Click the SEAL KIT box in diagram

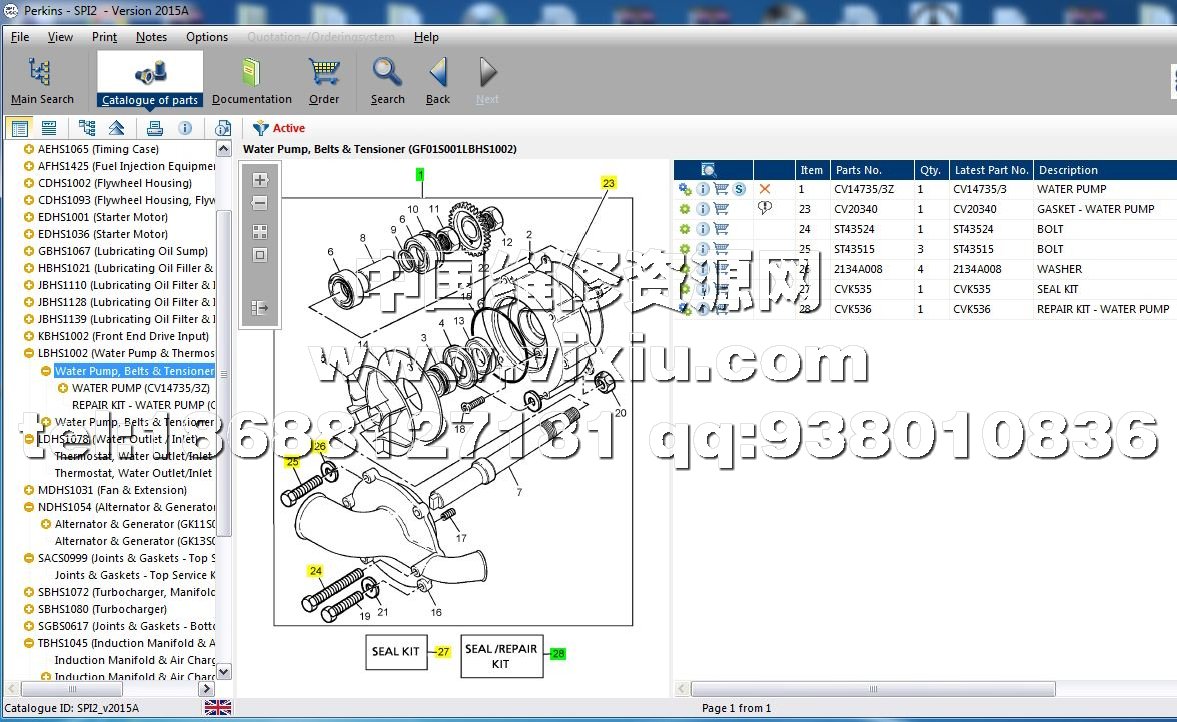click(396, 652)
